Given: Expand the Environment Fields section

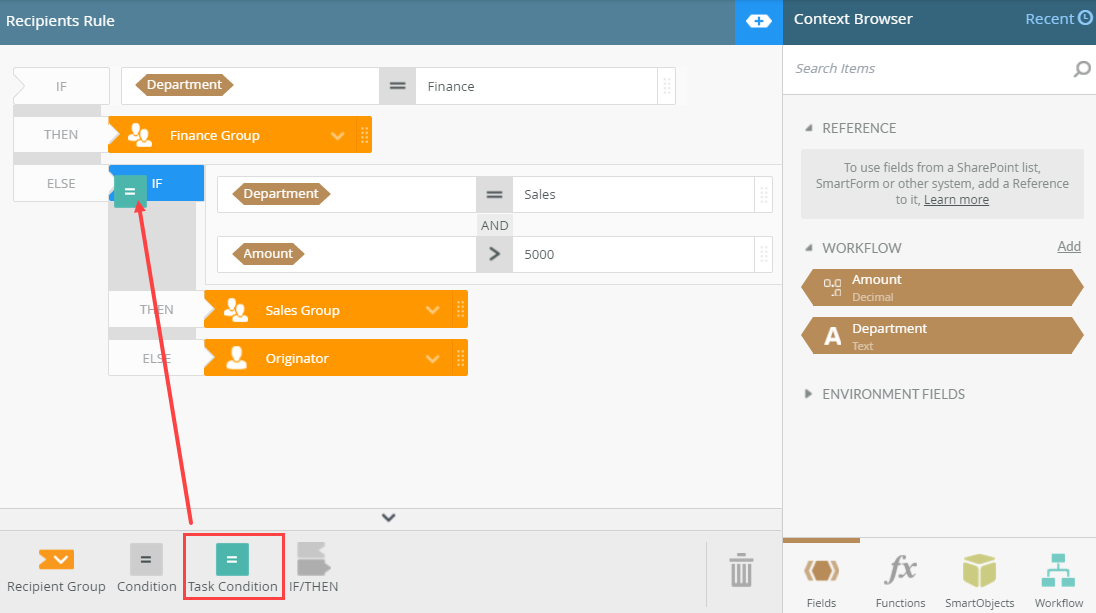Looking at the screenshot, I should [x=809, y=394].
